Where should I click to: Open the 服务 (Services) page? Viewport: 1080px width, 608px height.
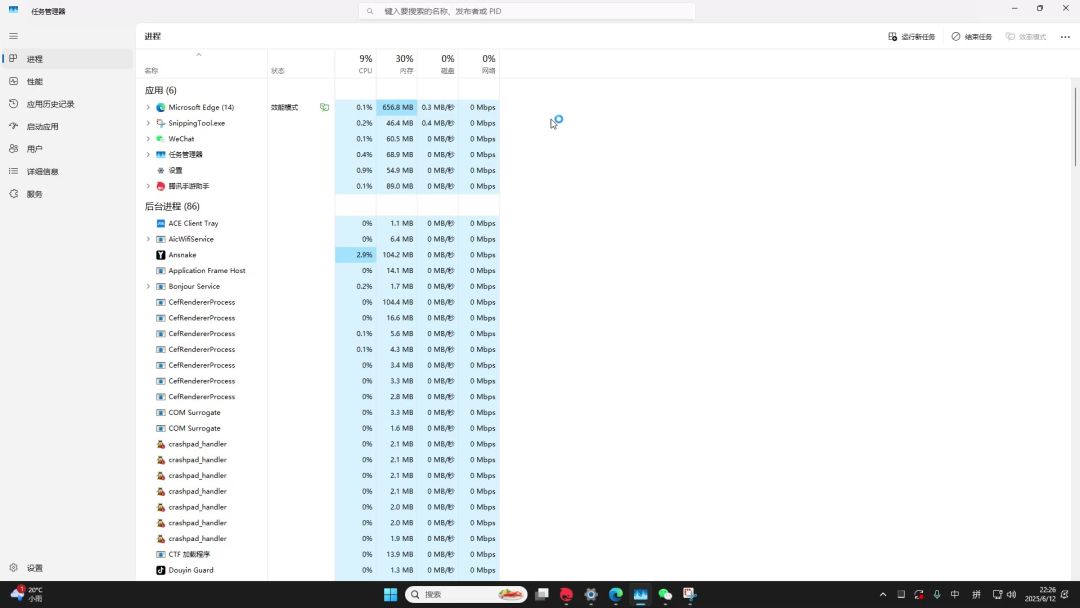coord(35,194)
